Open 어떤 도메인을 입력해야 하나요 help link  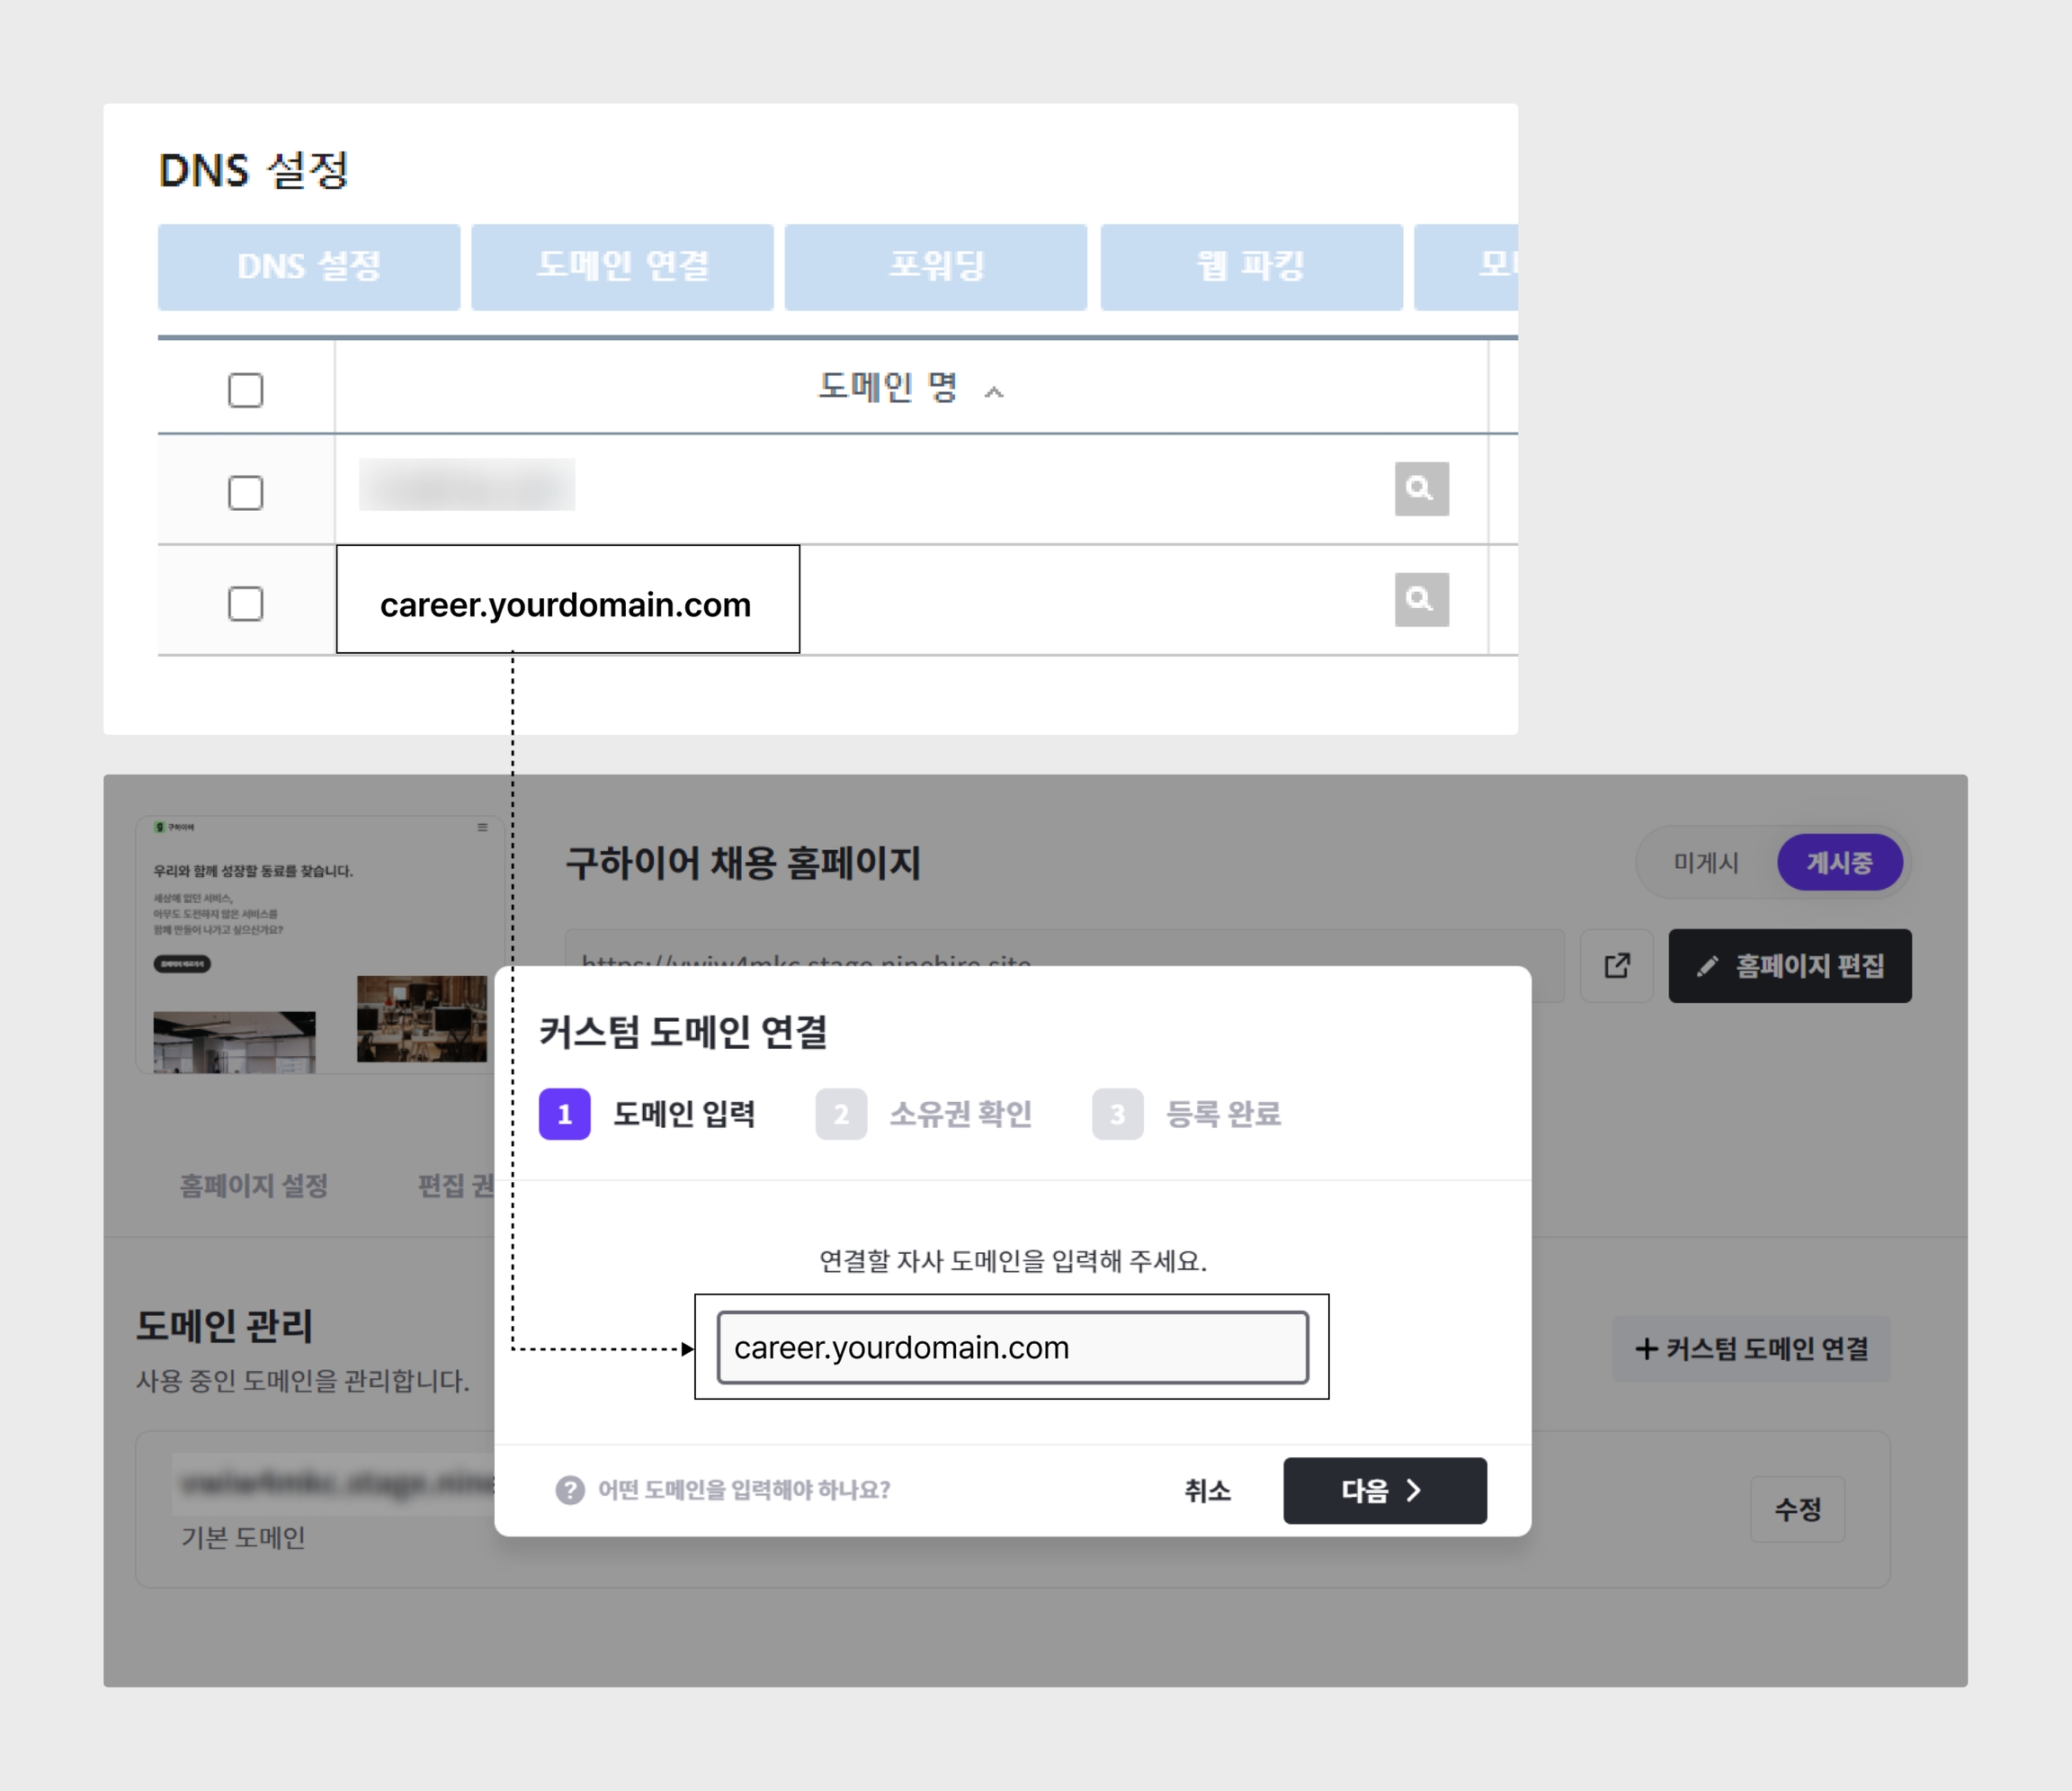(x=743, y=1490)
